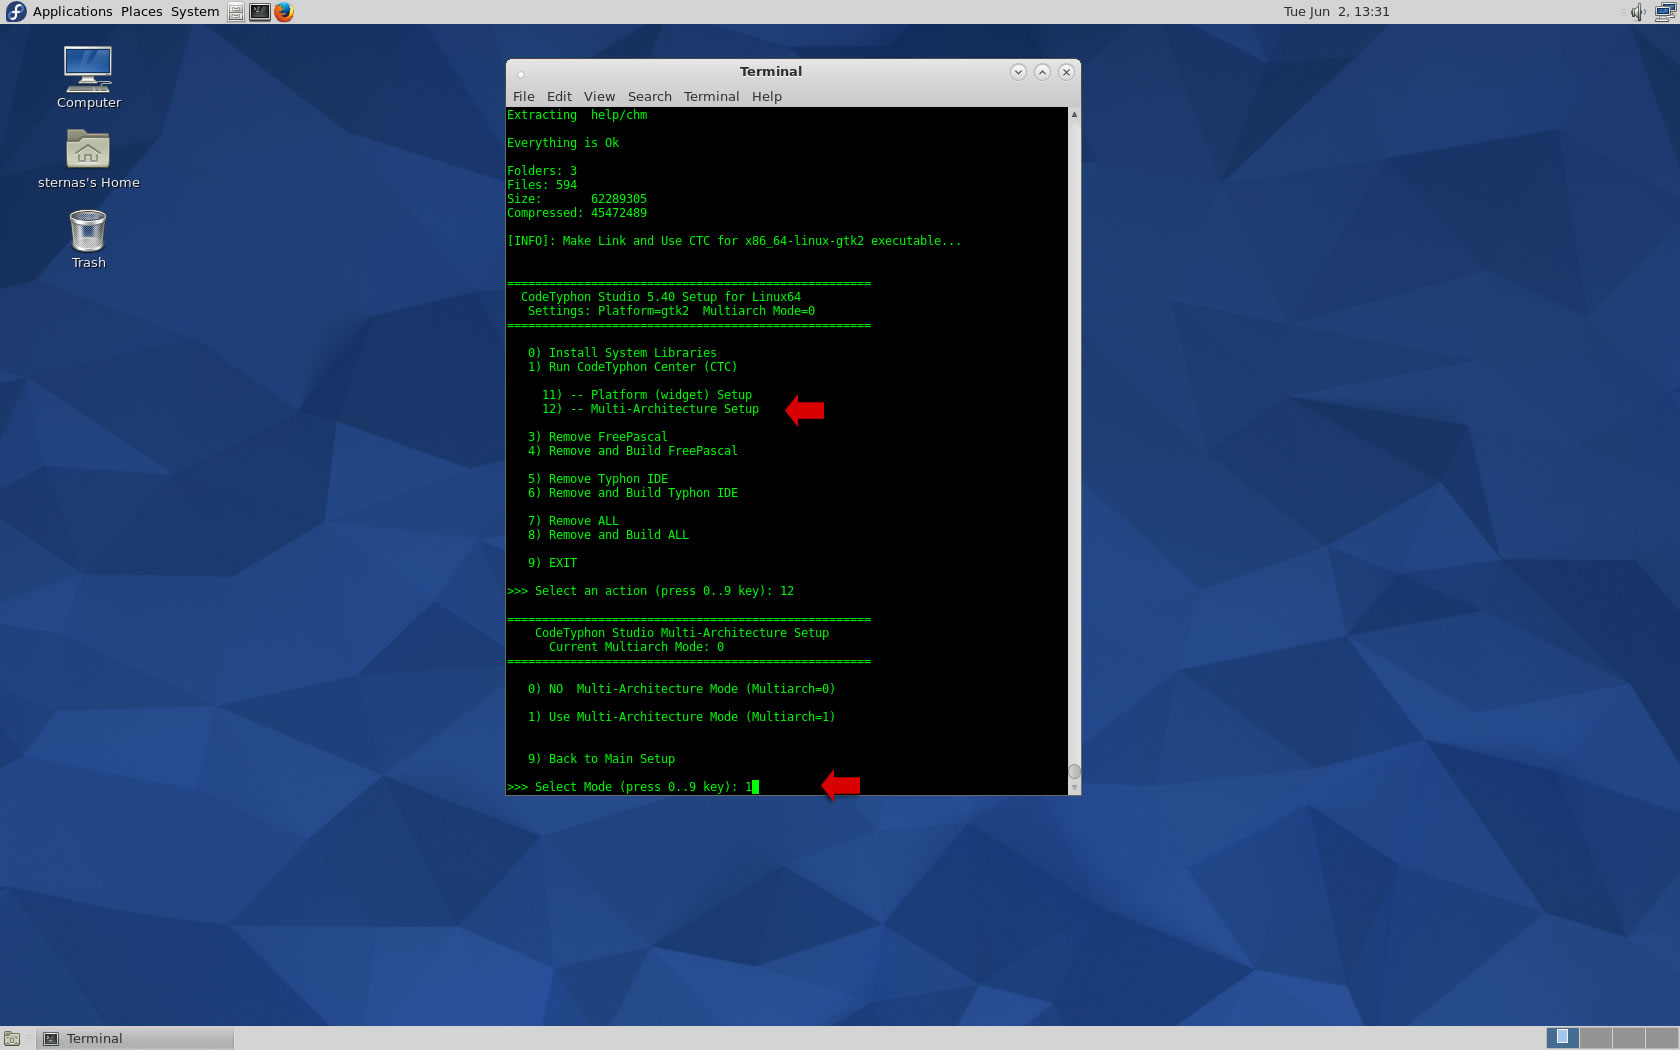Click 'CodeTyphon Studio 5.40 Setup for Linux64' heading
This screenshot has height=1050, width=1680.
tap(661, 297)
